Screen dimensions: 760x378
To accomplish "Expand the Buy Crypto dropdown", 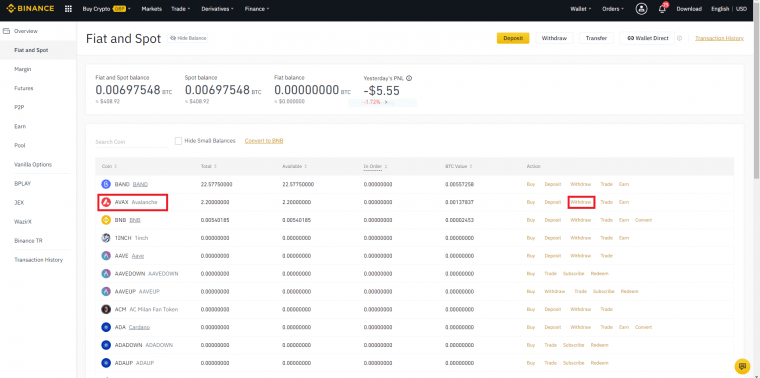I will click(106, 9).
